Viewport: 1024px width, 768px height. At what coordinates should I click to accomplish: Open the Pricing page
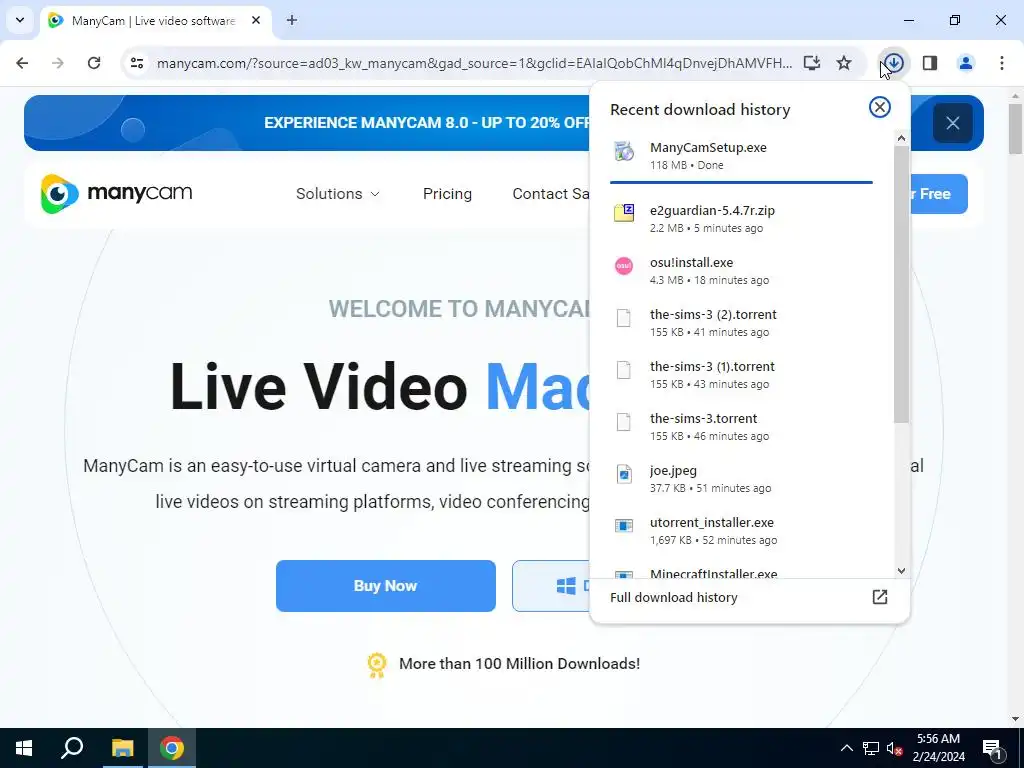click(447, 194)
